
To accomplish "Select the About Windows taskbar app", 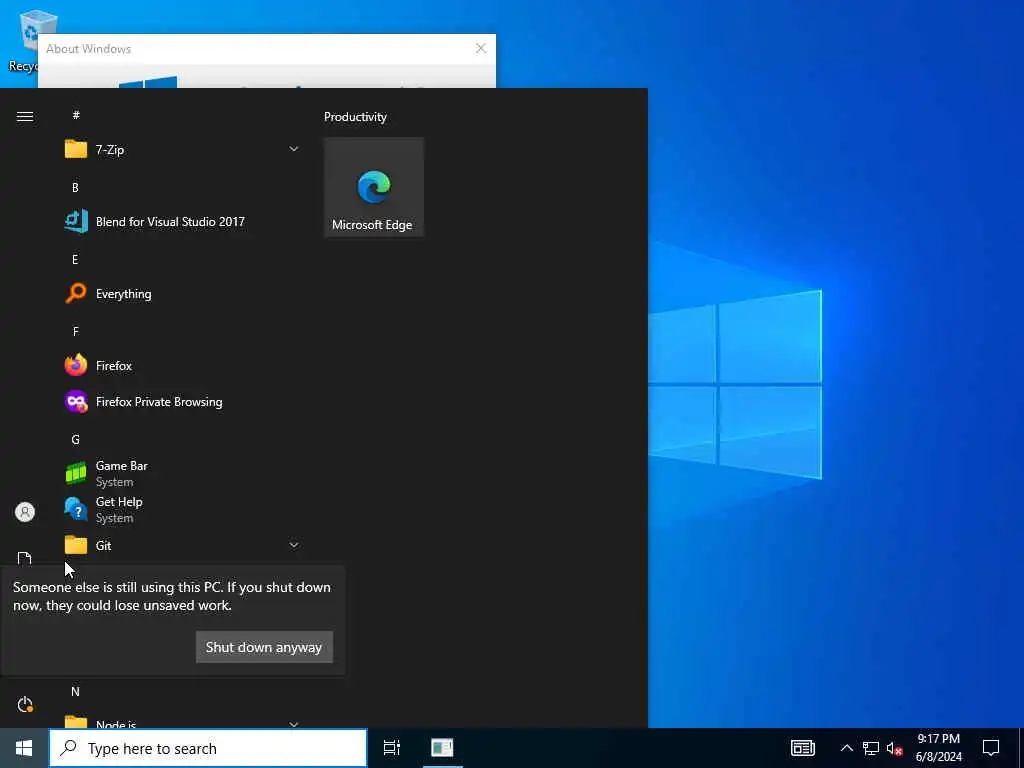I will [x=442, y=748].
